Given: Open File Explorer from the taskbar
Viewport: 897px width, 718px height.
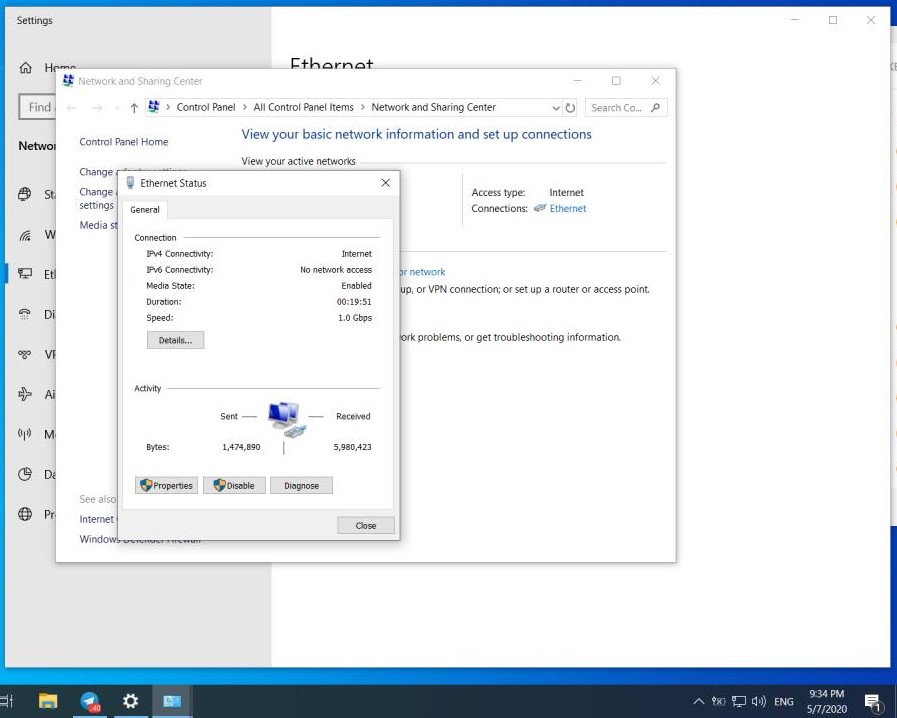Looking at the screenshot, I should click(48, 701).
